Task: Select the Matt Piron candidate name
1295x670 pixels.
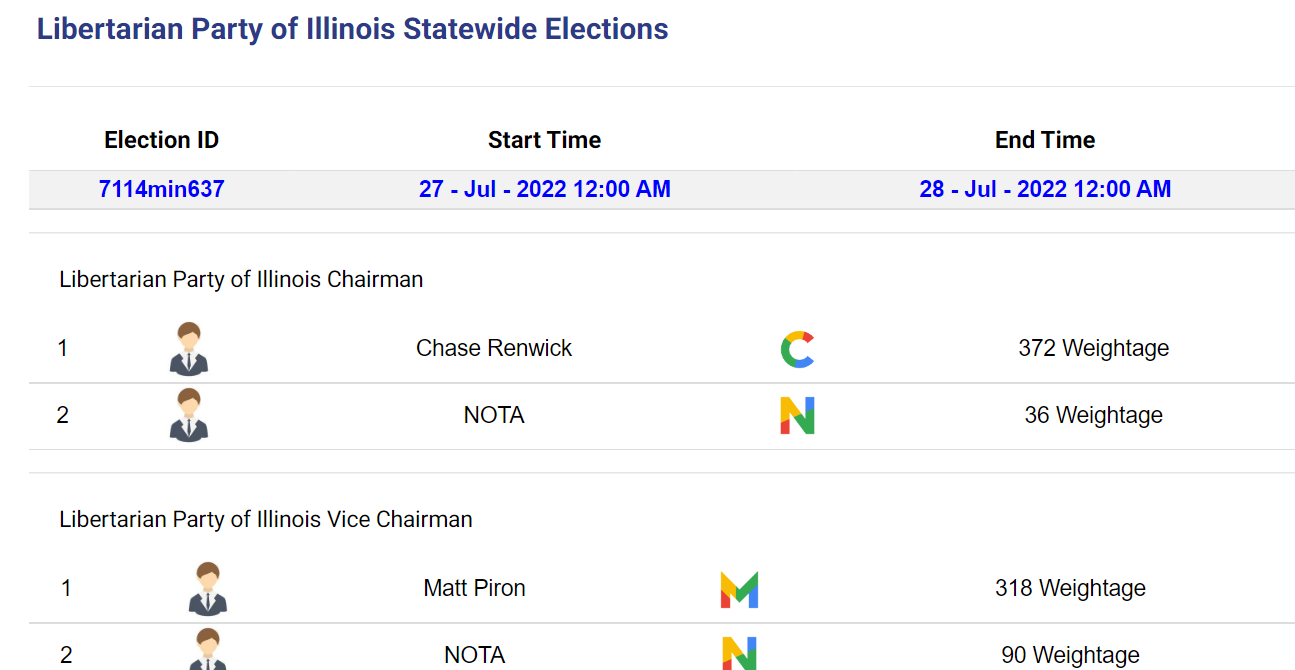Action: tap(475, 588)
